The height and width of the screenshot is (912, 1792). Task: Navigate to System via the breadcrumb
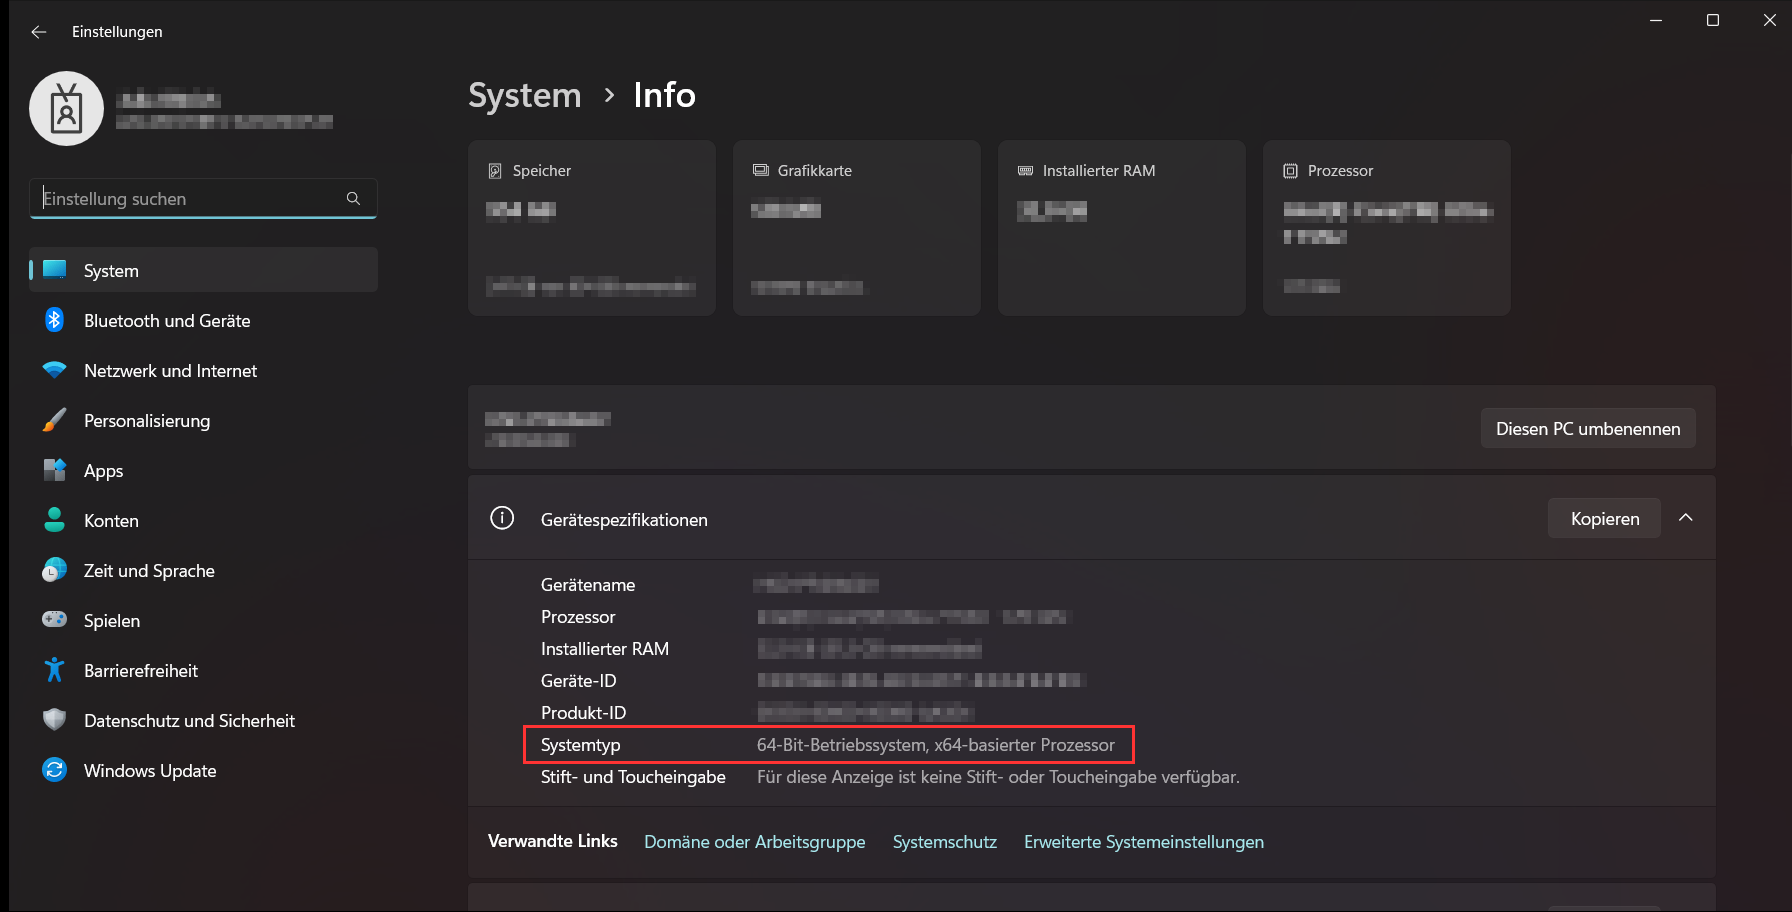(524, 95)
